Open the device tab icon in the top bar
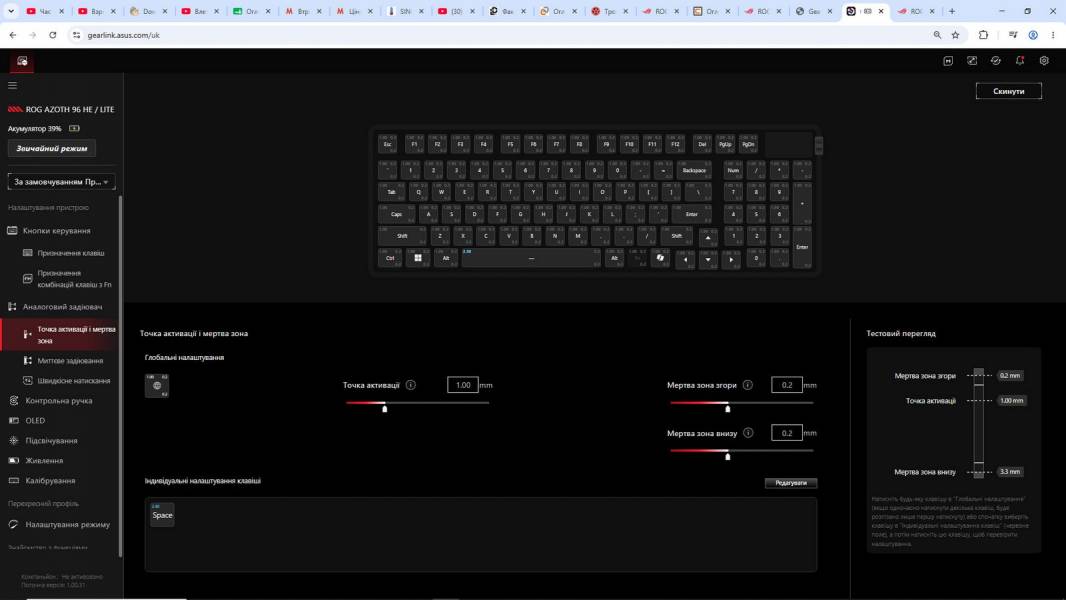The width and height of the screenshot is (1066, 600). (x=22, y=61)
